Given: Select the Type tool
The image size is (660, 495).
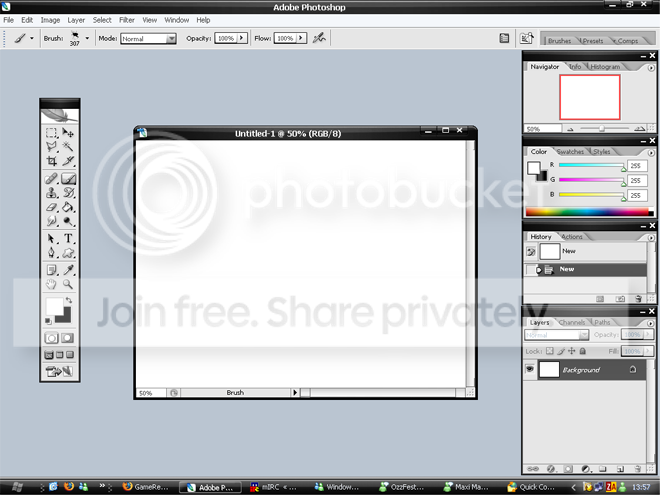Looking at the screenshot, I should tap(68, 239).
